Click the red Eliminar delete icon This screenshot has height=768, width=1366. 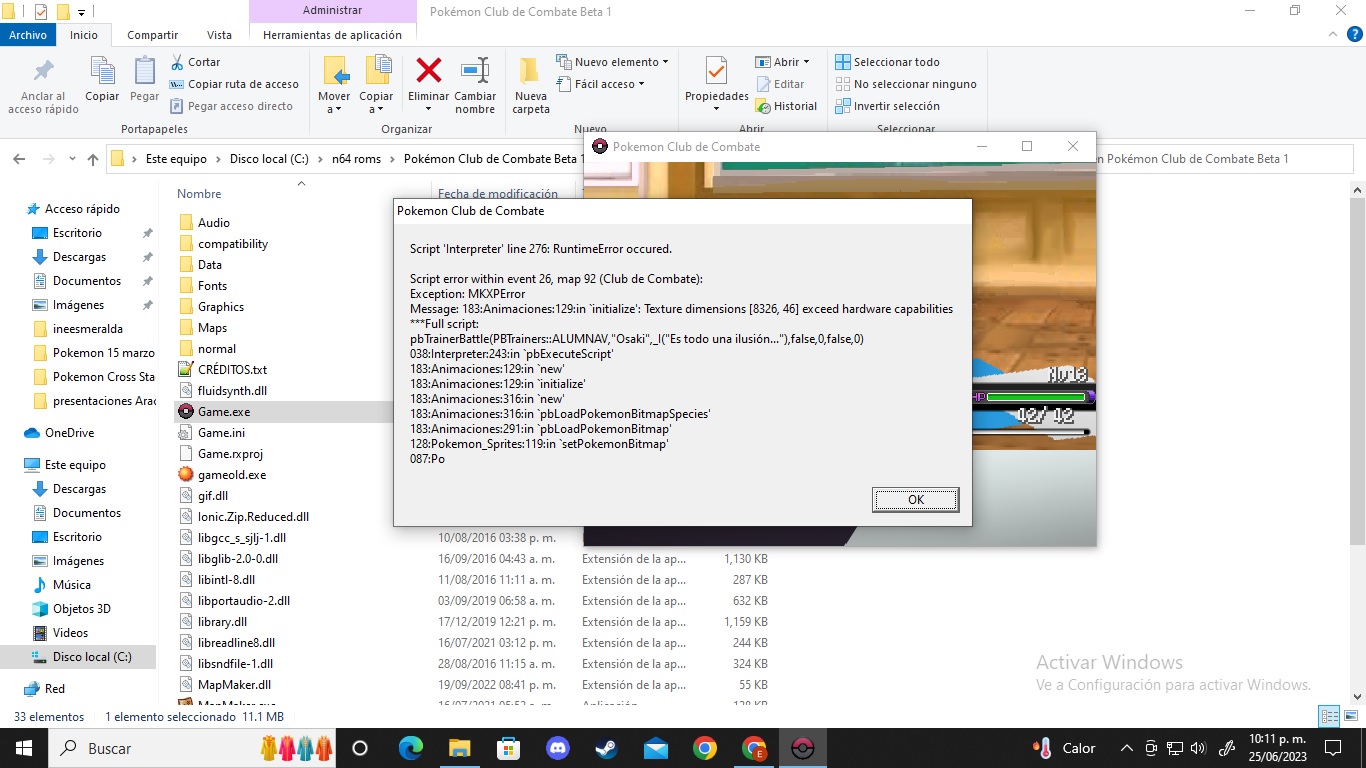click(428, 72)
